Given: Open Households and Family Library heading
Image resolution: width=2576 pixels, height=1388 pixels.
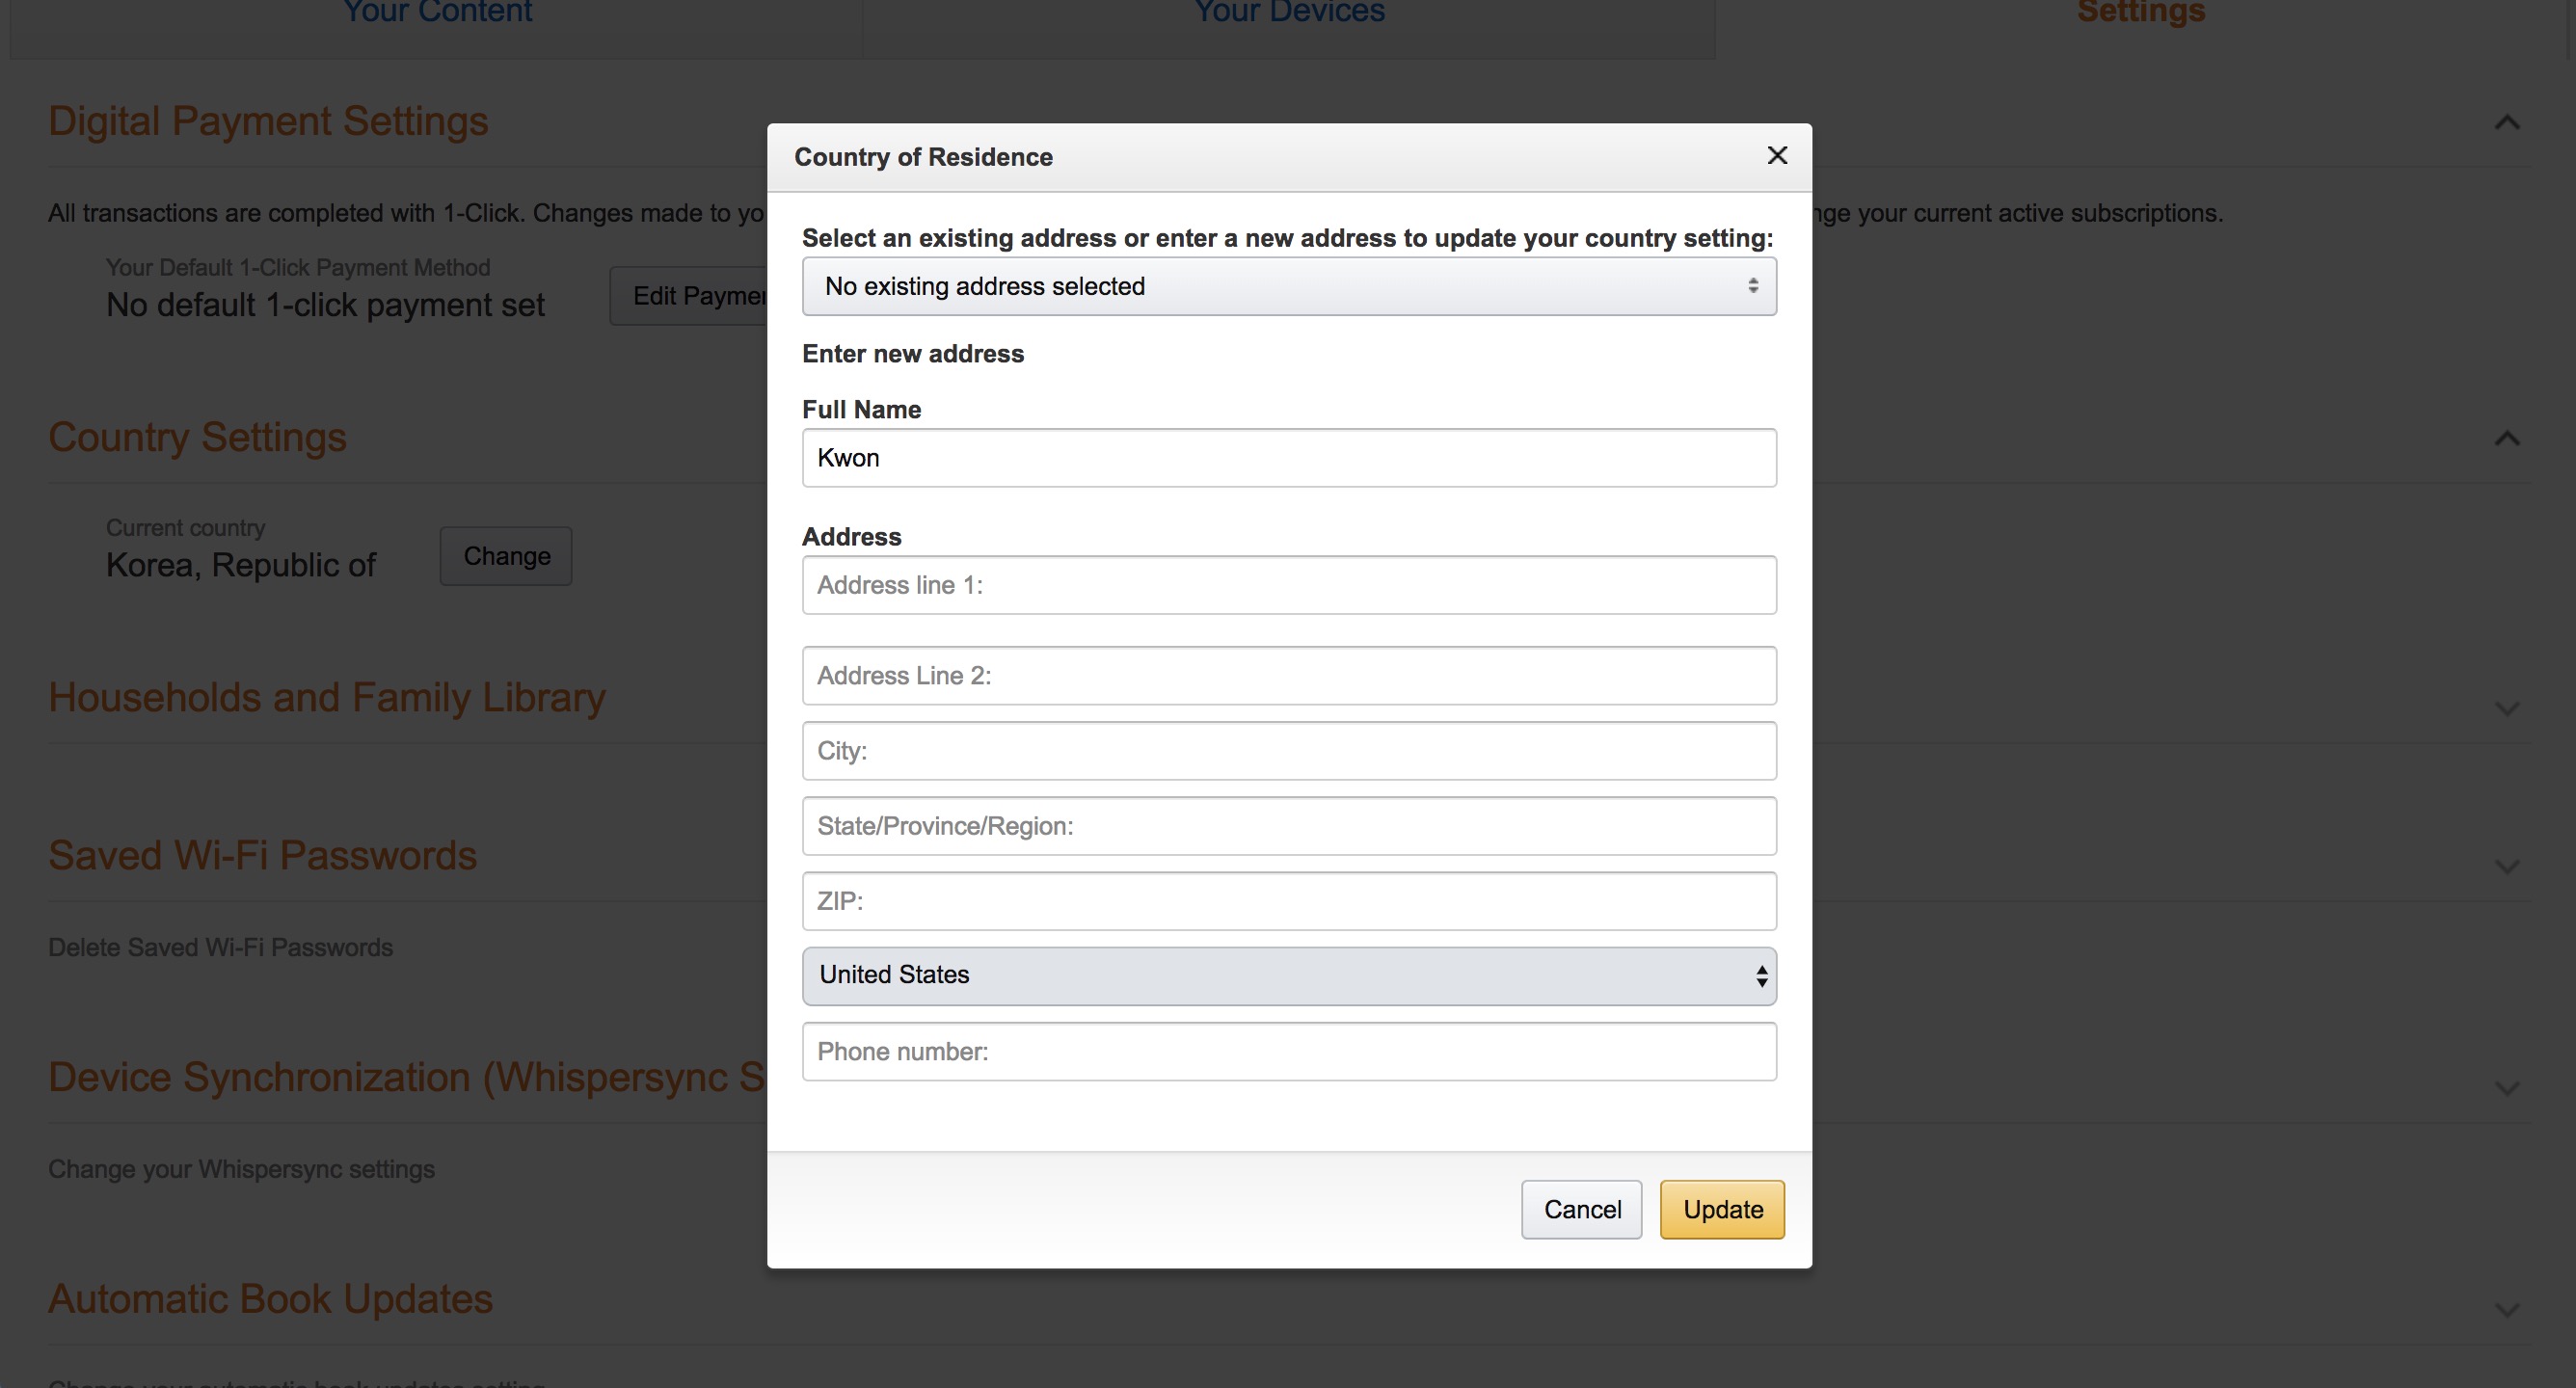Looking at the screenshot, I should (327, 697).
